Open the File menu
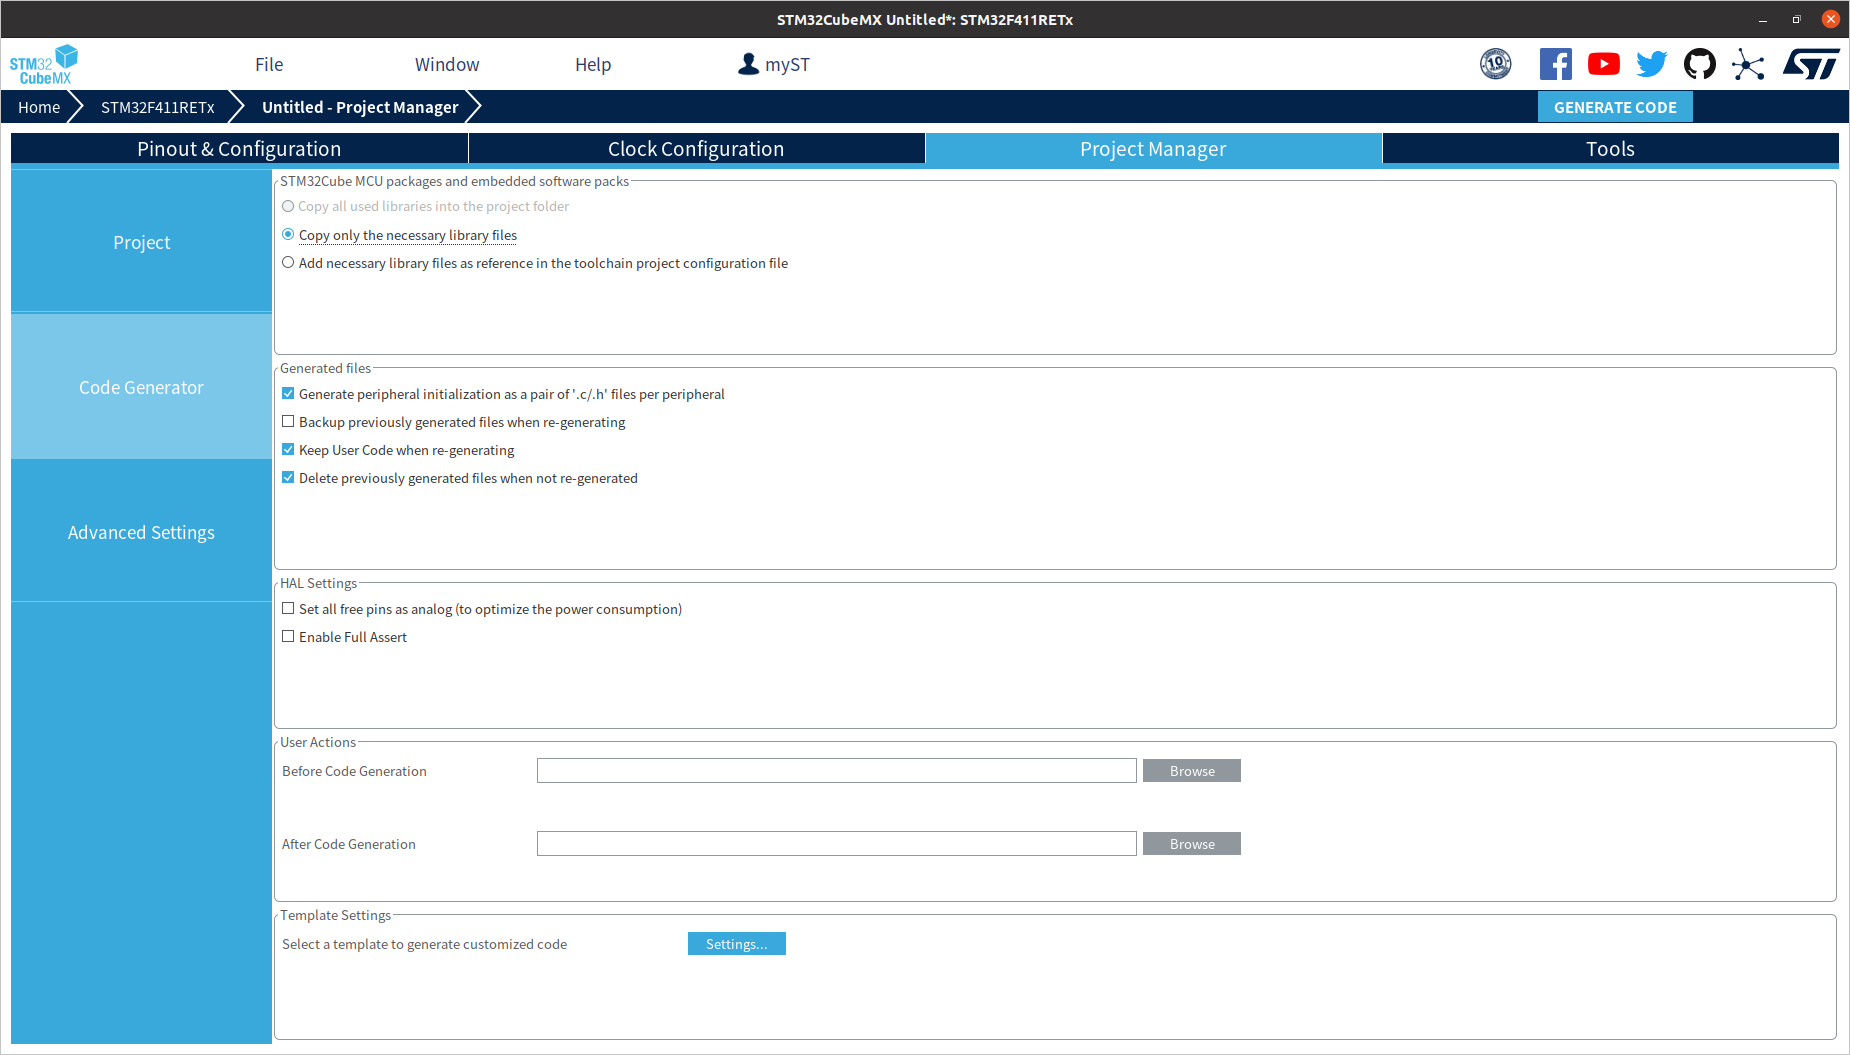This screenshot has height=1055, width=1850. [x=269, y=65]
